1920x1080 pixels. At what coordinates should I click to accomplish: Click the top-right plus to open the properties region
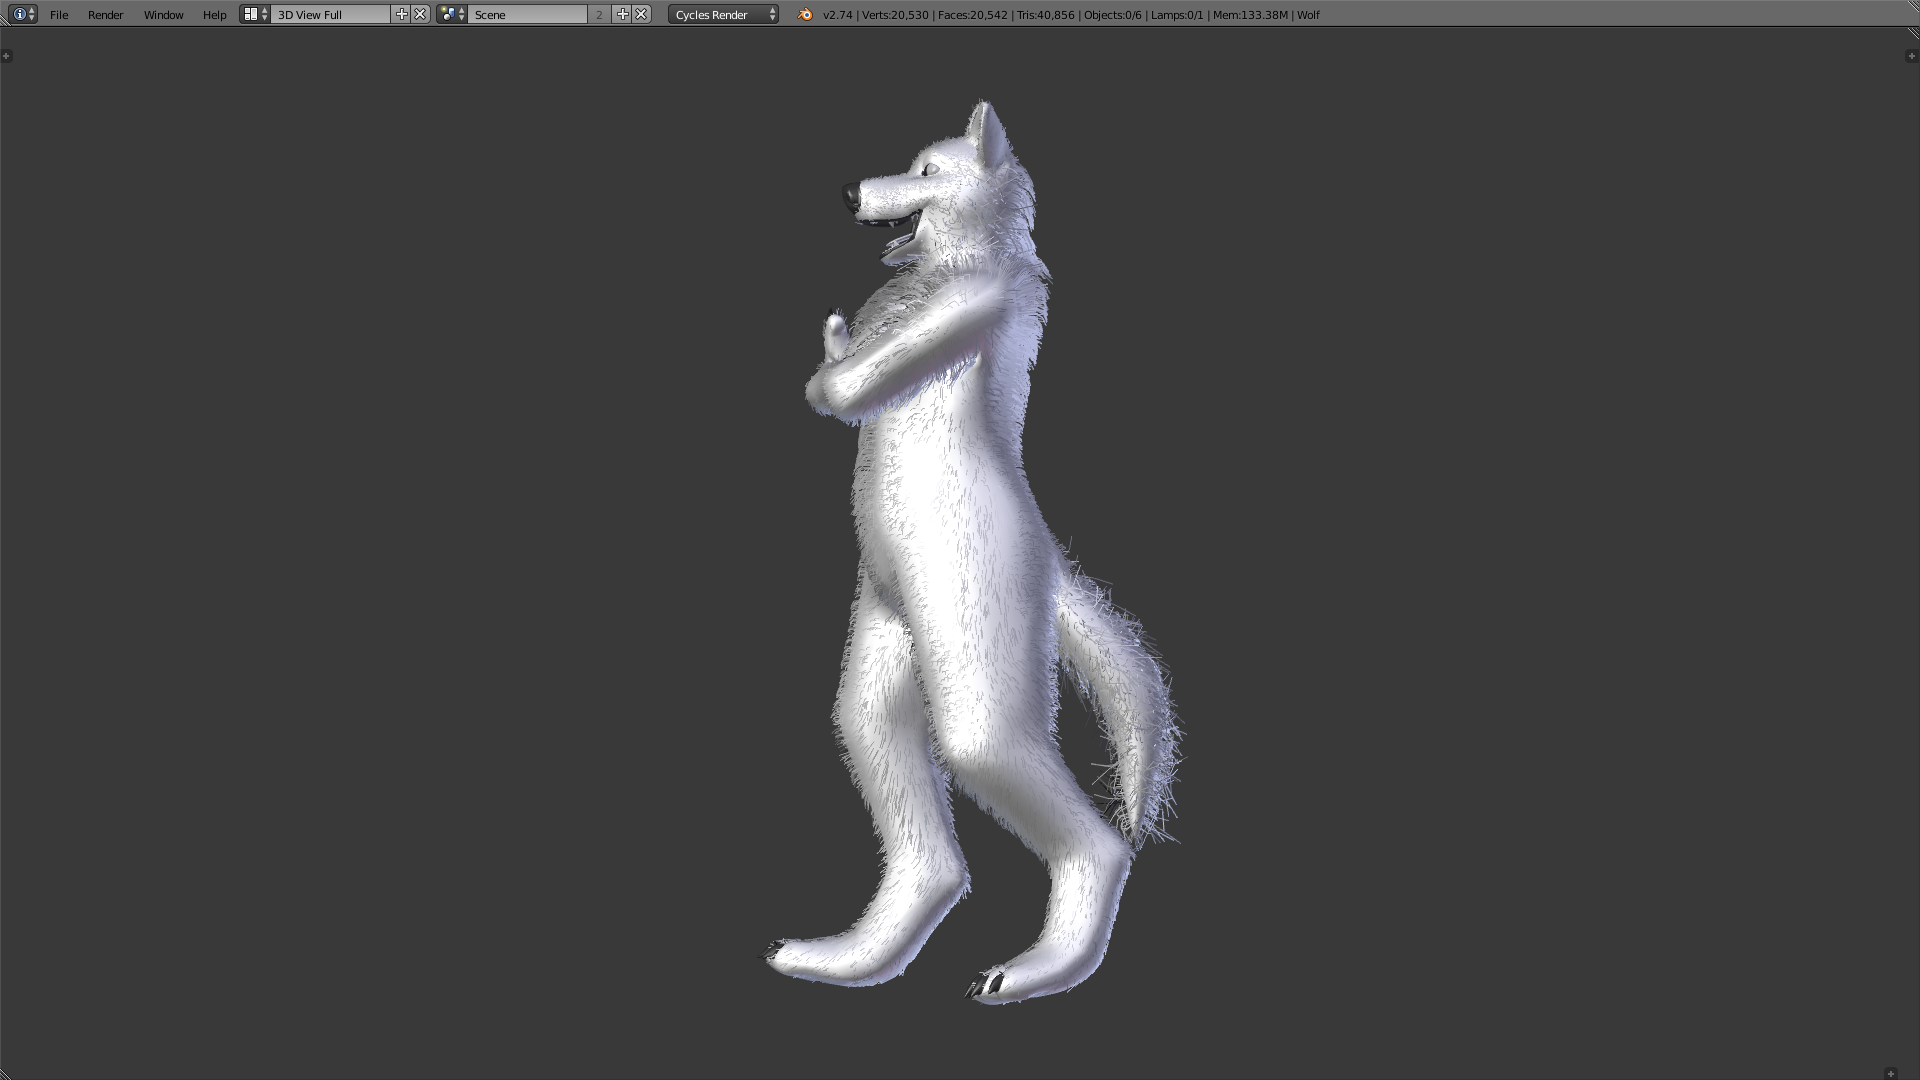[x=1911, y=56]
